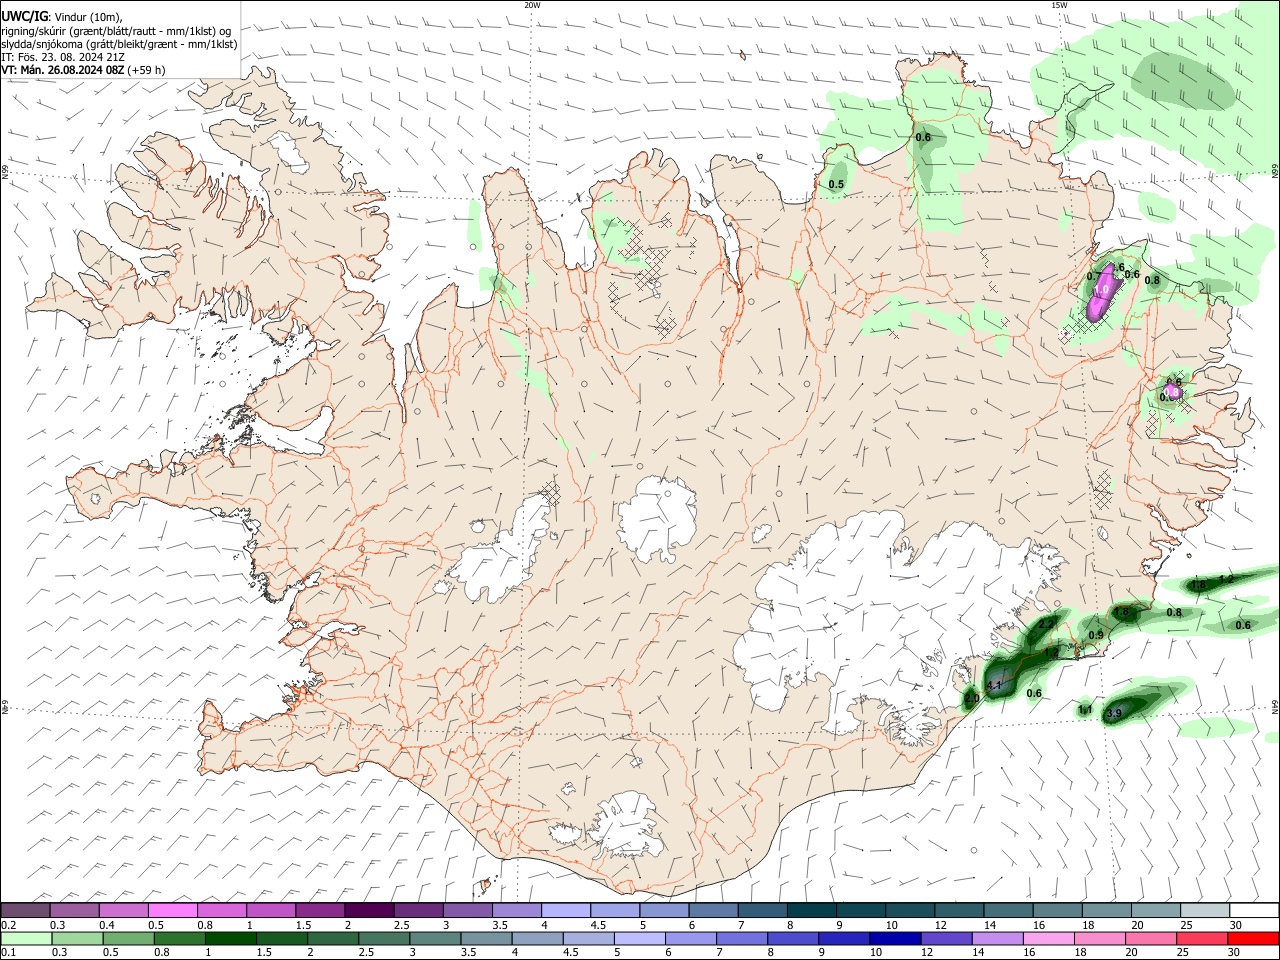
Task: Click the "0.1" label in lower legend row
Action: (10, 953)
